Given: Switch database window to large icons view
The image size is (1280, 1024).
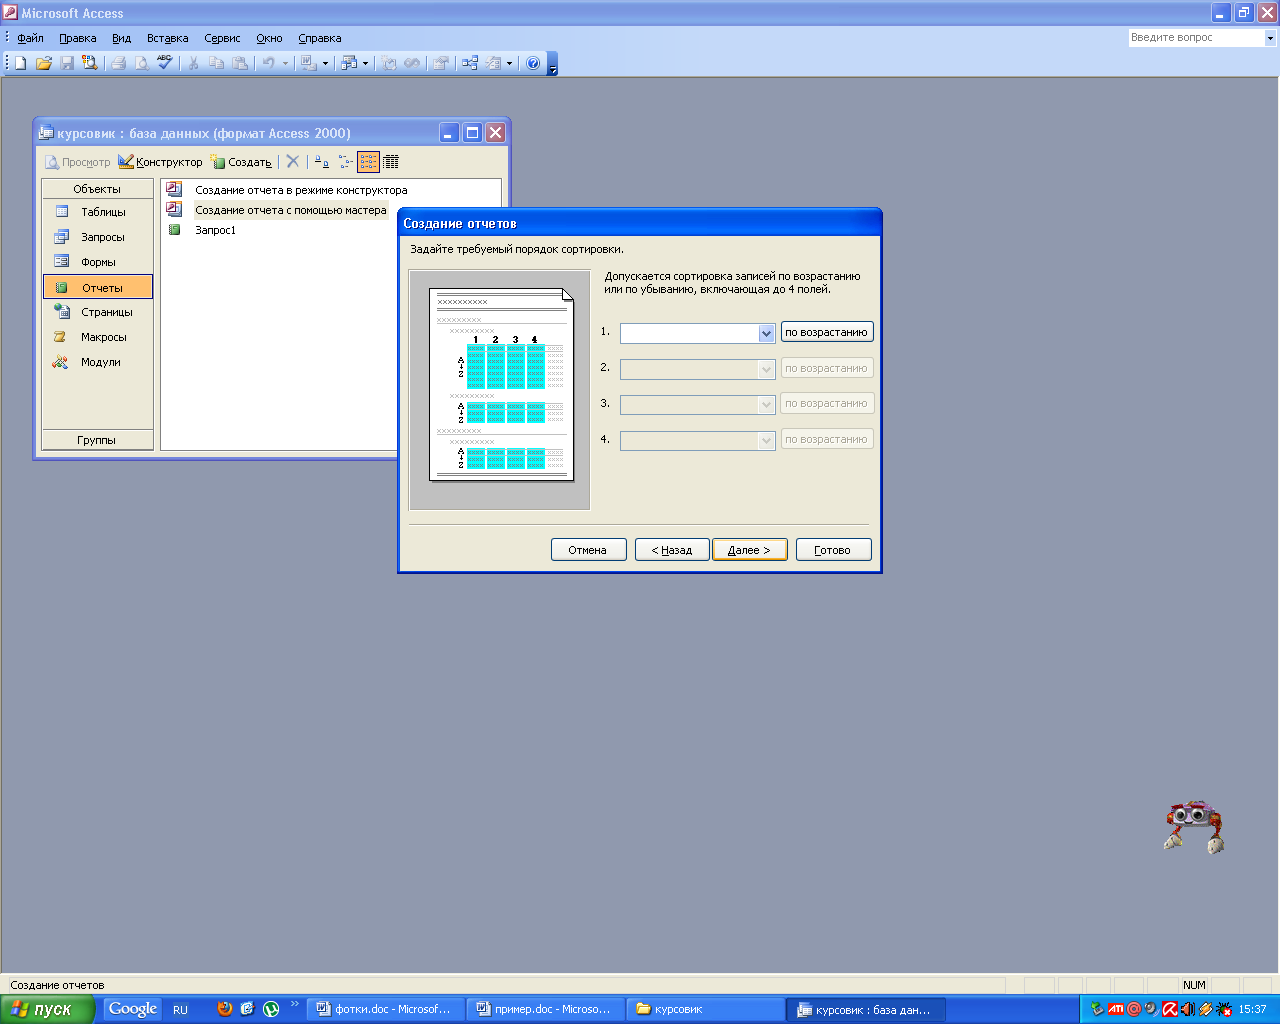Looking at the screenshot, I should tap(321, 161).
